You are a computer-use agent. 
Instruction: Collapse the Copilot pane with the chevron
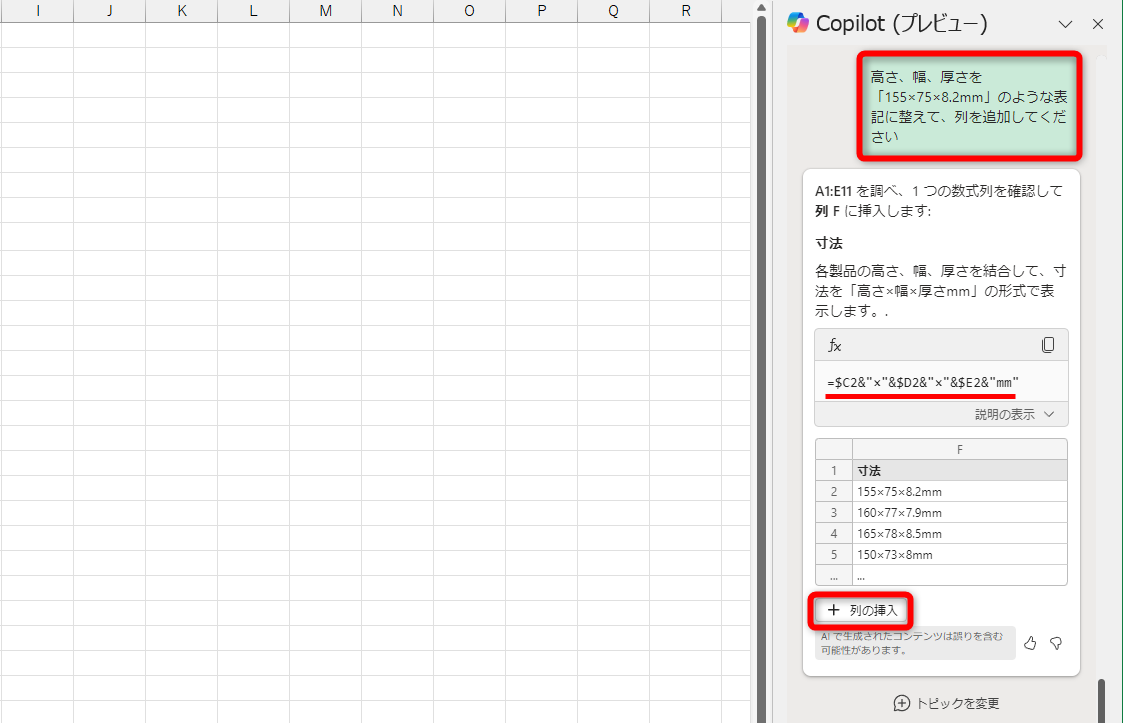(1066, 23)
